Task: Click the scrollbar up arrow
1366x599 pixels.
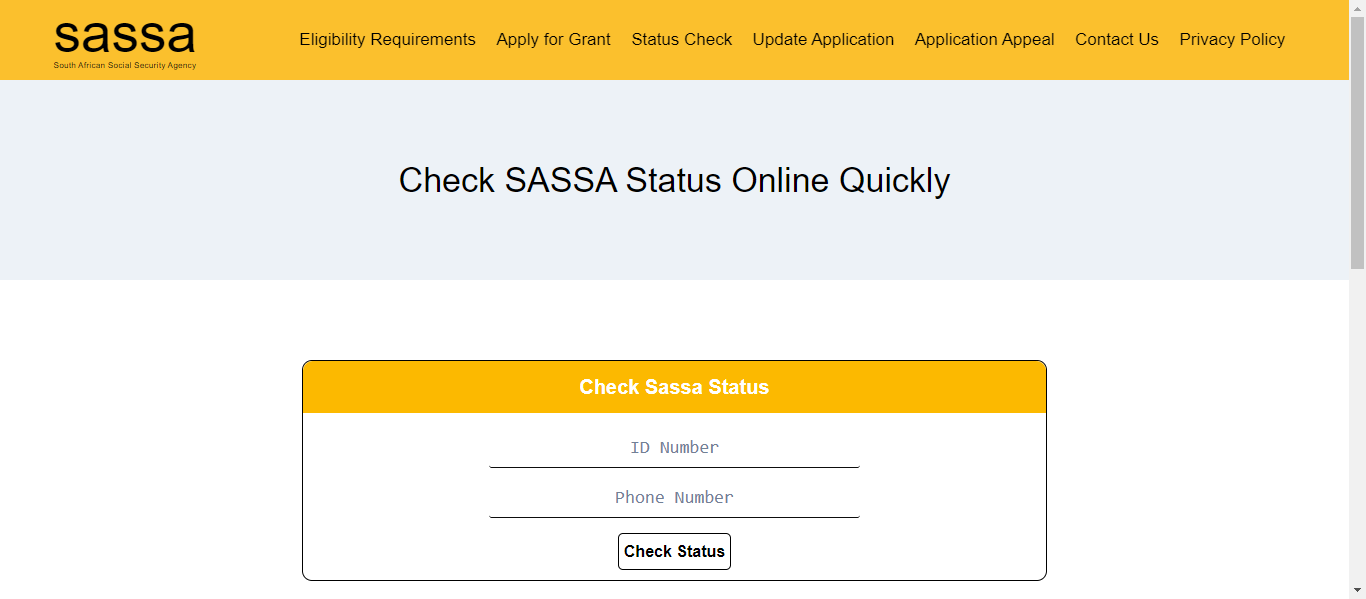Action: [1359, 8]
